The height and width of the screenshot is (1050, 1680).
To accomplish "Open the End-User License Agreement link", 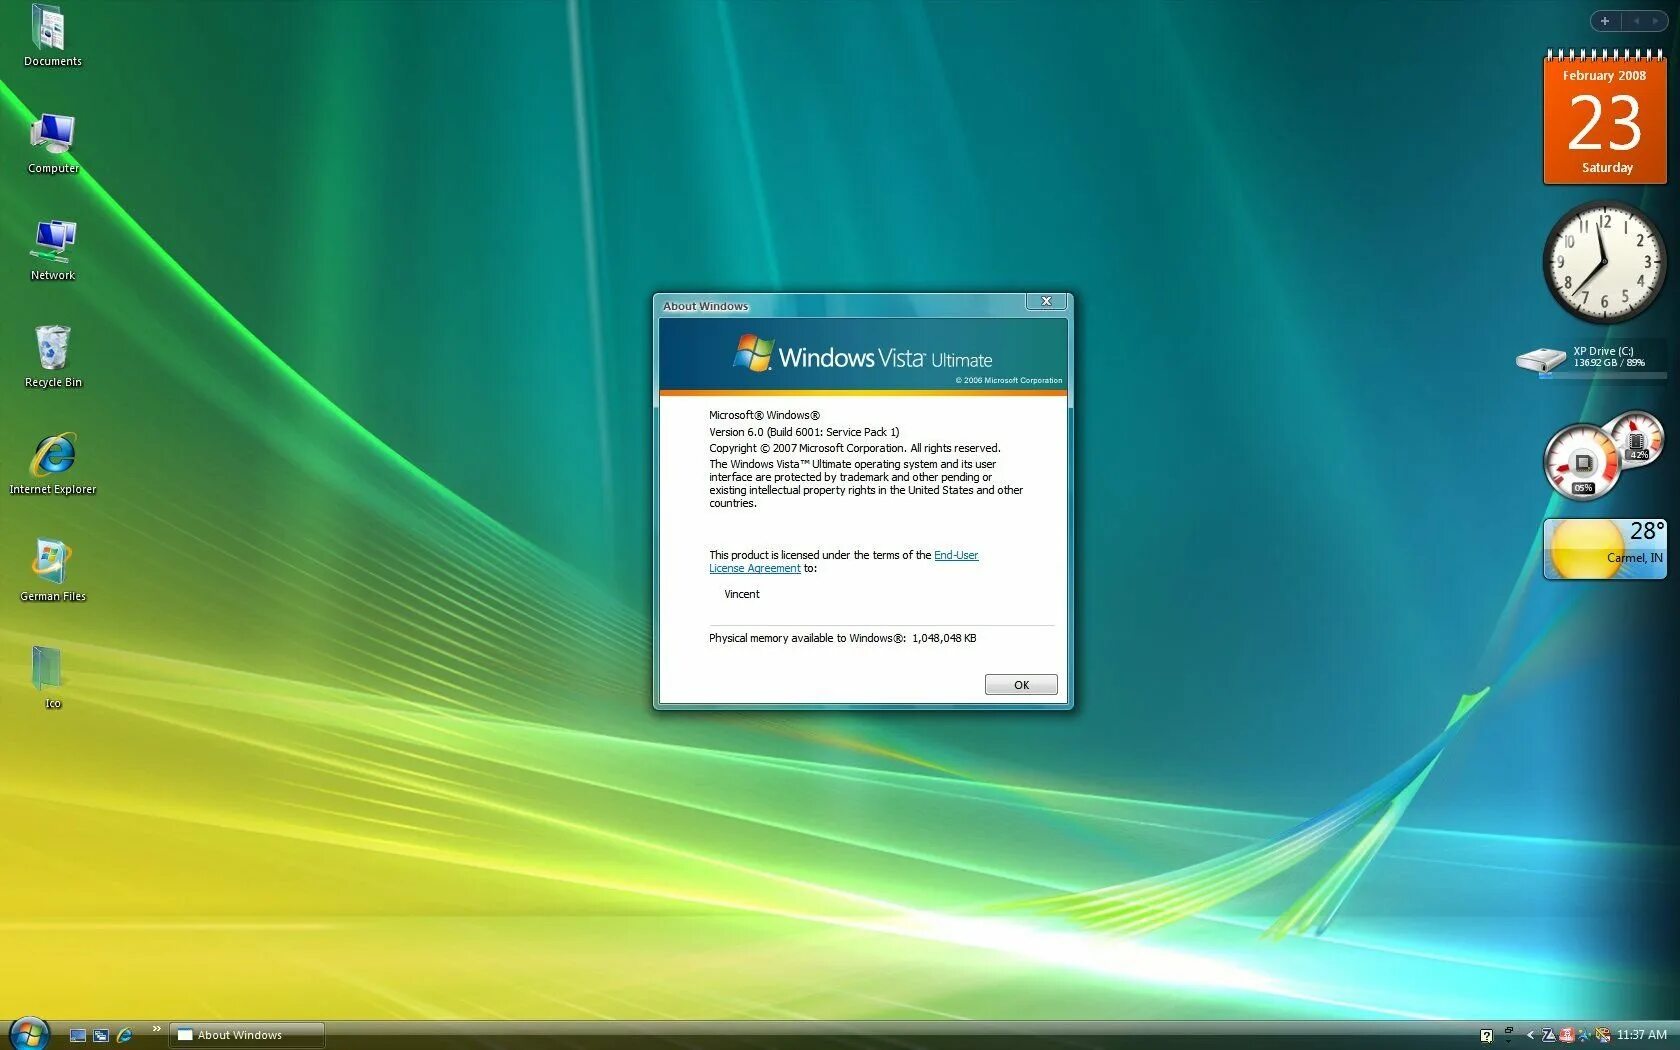I will [954, 555].
